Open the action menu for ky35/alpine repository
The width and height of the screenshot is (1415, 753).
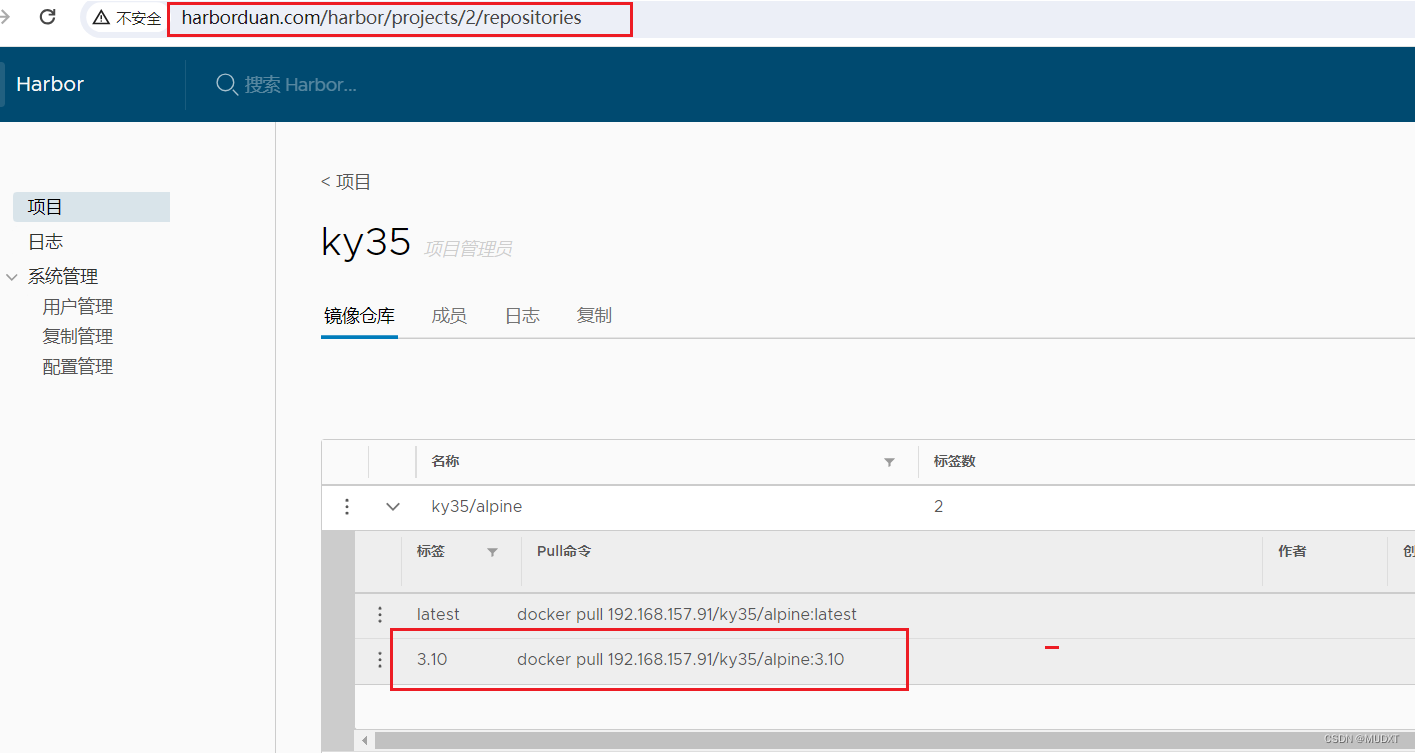point(347,507)
